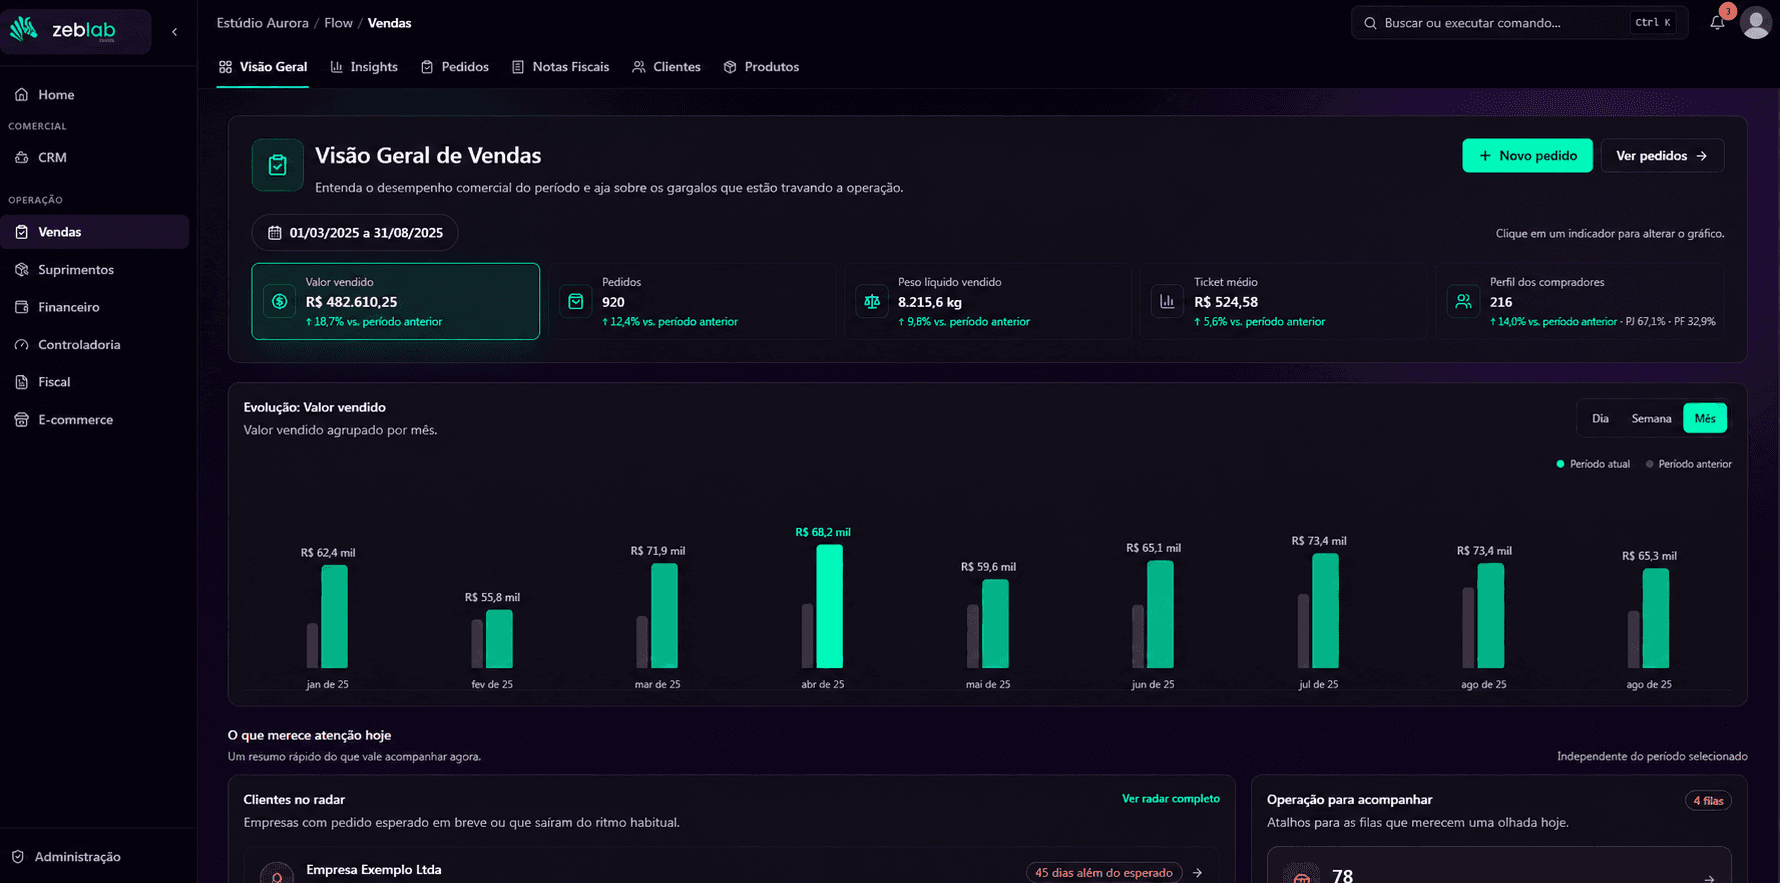The width and height of the screenshot is (1780, 883).
Task: Click the Ver pedidos button
Action: click(x=1662, y=156)
